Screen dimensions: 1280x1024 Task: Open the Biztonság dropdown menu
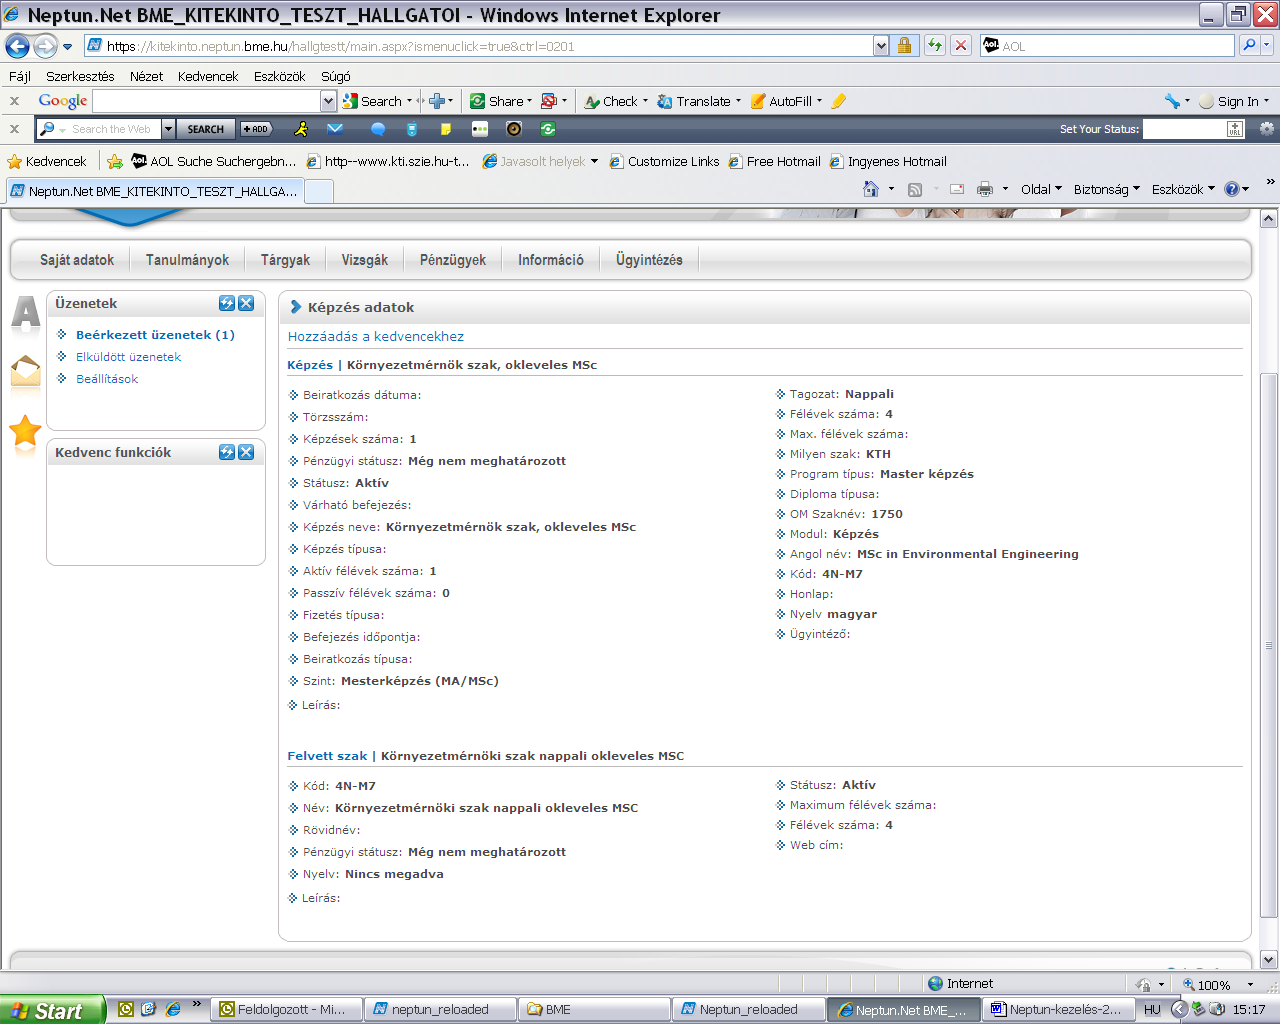(x=1107, y=189)
